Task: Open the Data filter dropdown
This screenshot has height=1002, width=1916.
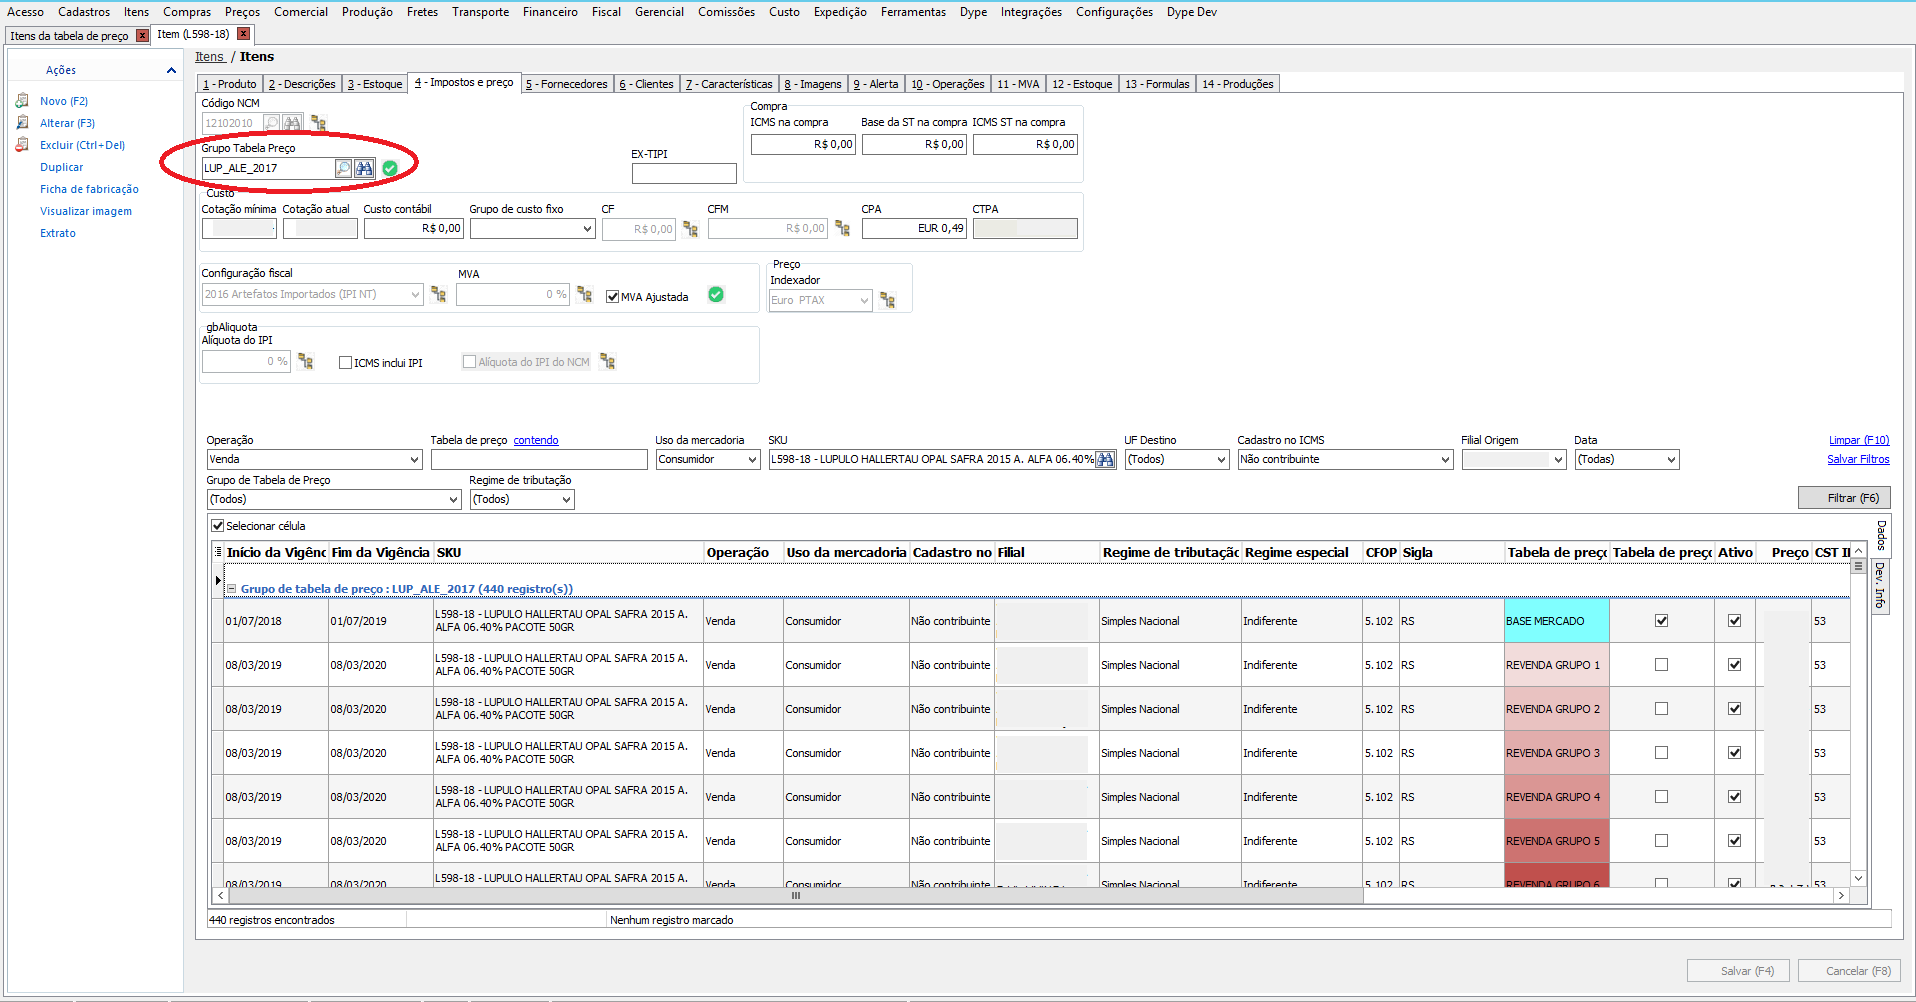Action: pyautogui.click(x=1670, y=459)
